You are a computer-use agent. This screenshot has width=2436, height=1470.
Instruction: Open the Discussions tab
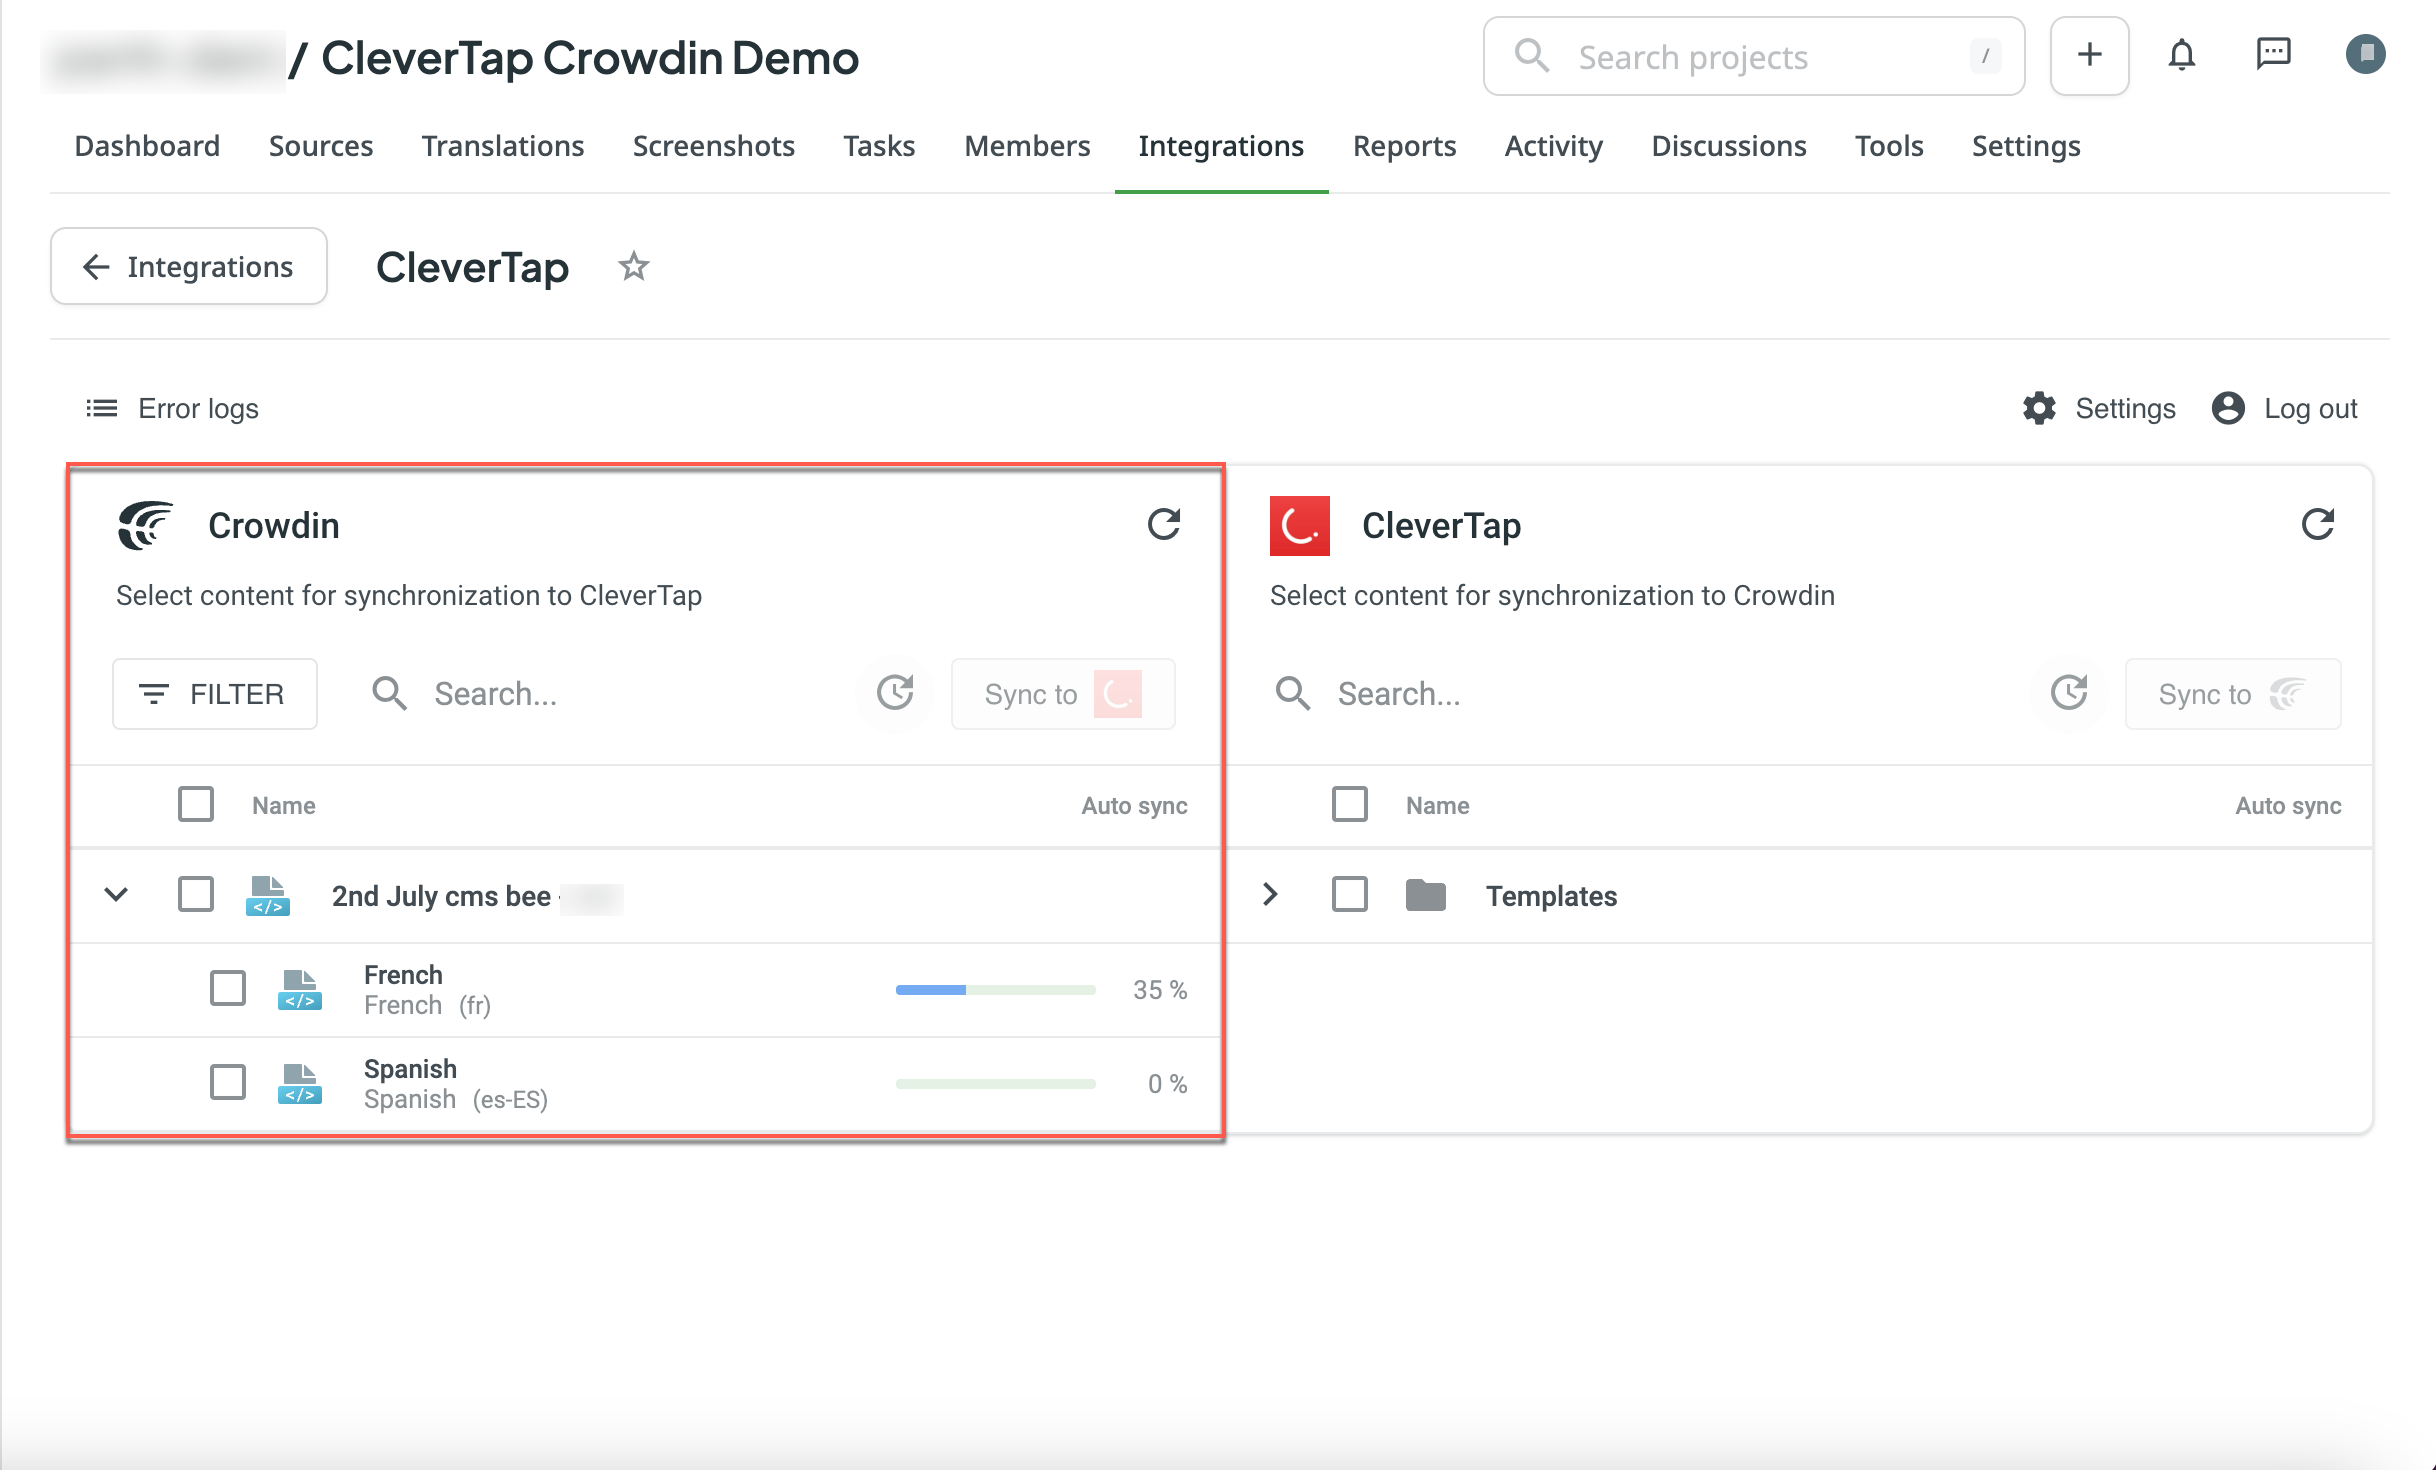point(1729,146)
